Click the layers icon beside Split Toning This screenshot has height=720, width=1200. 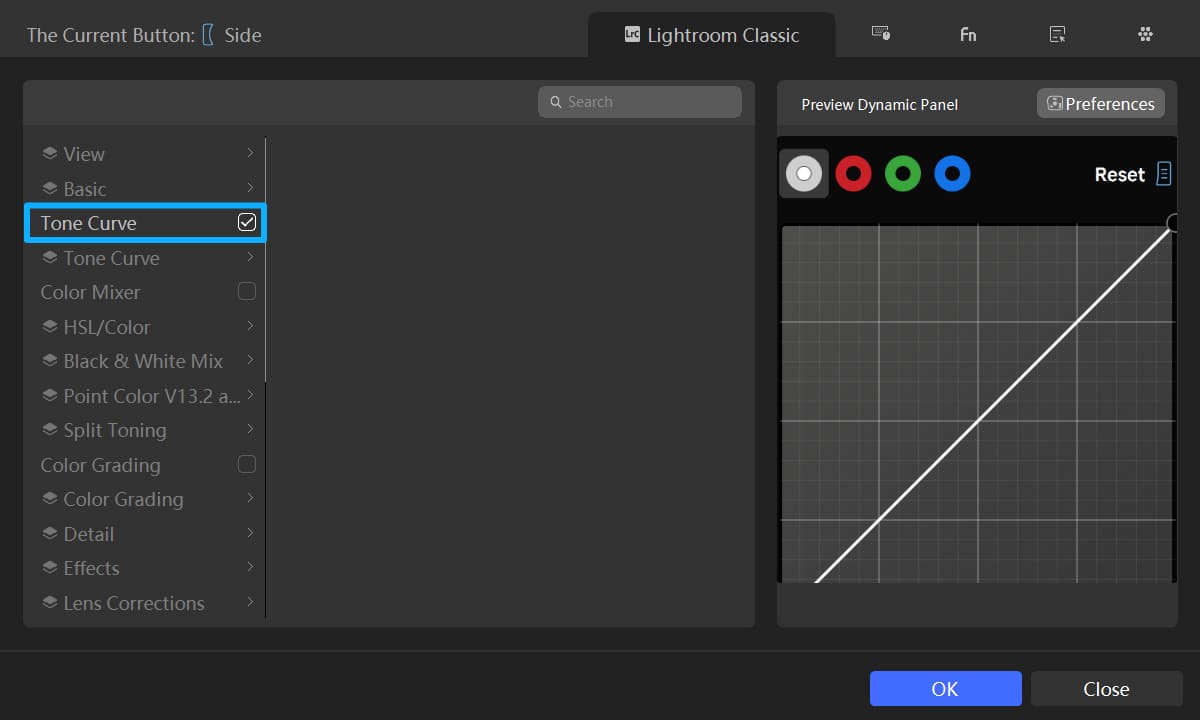[x=49, y=430]
